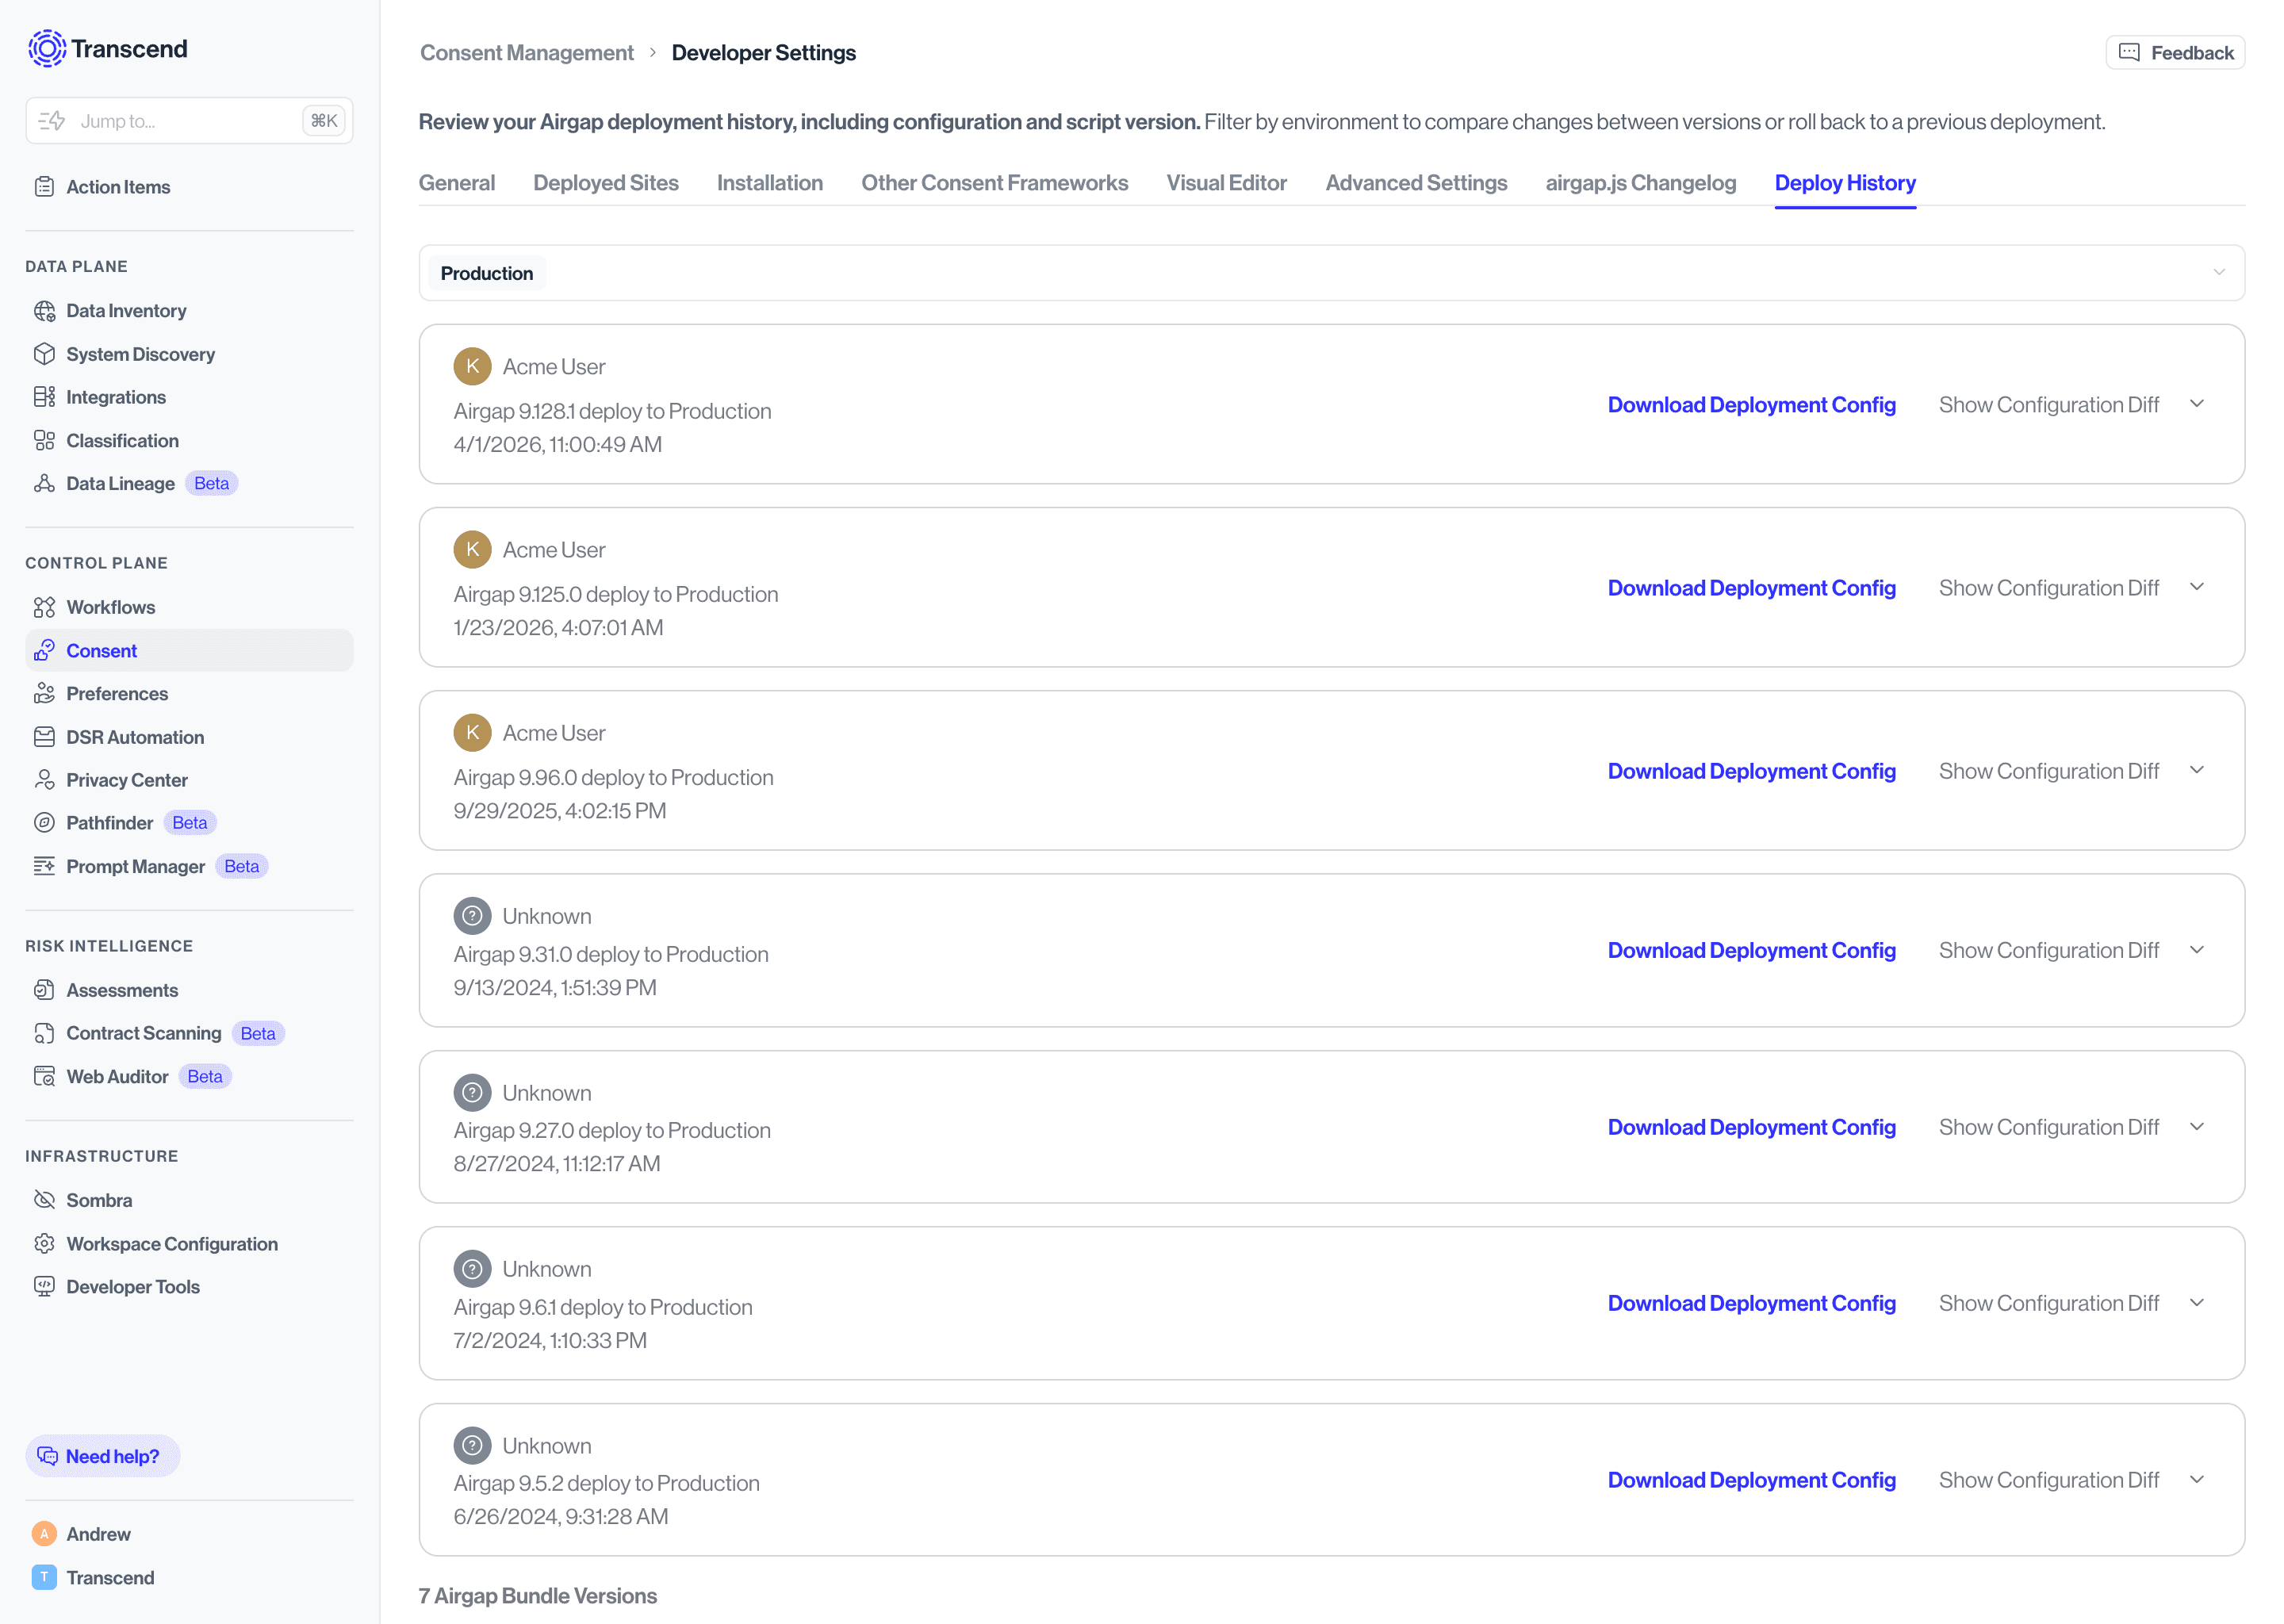Click Developer Settings breadcrumb text
2284x1624 pixels.
click(763, 53)
